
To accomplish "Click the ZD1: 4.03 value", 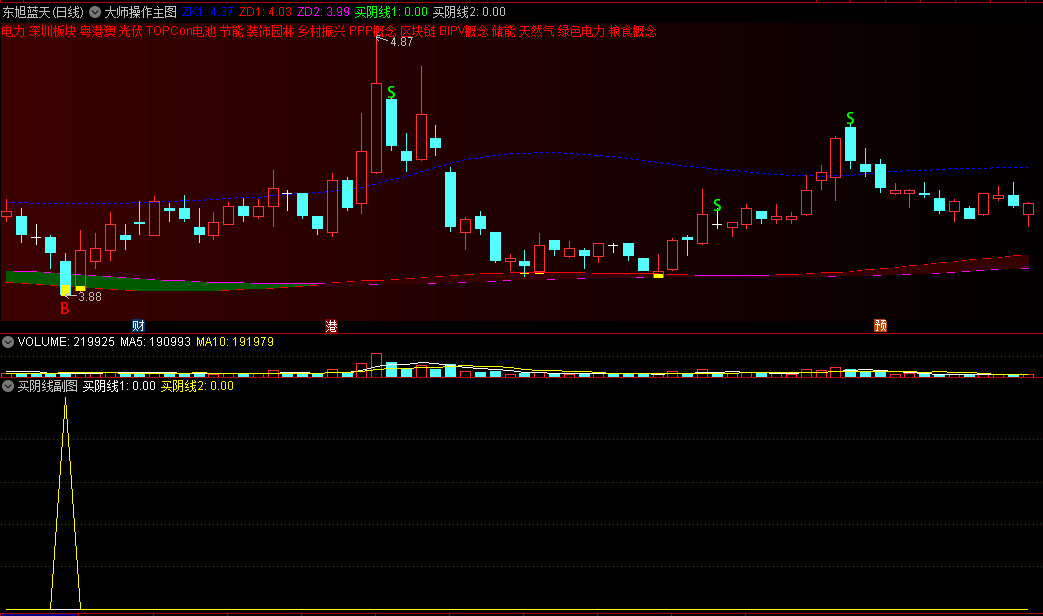I will [265, 12].
